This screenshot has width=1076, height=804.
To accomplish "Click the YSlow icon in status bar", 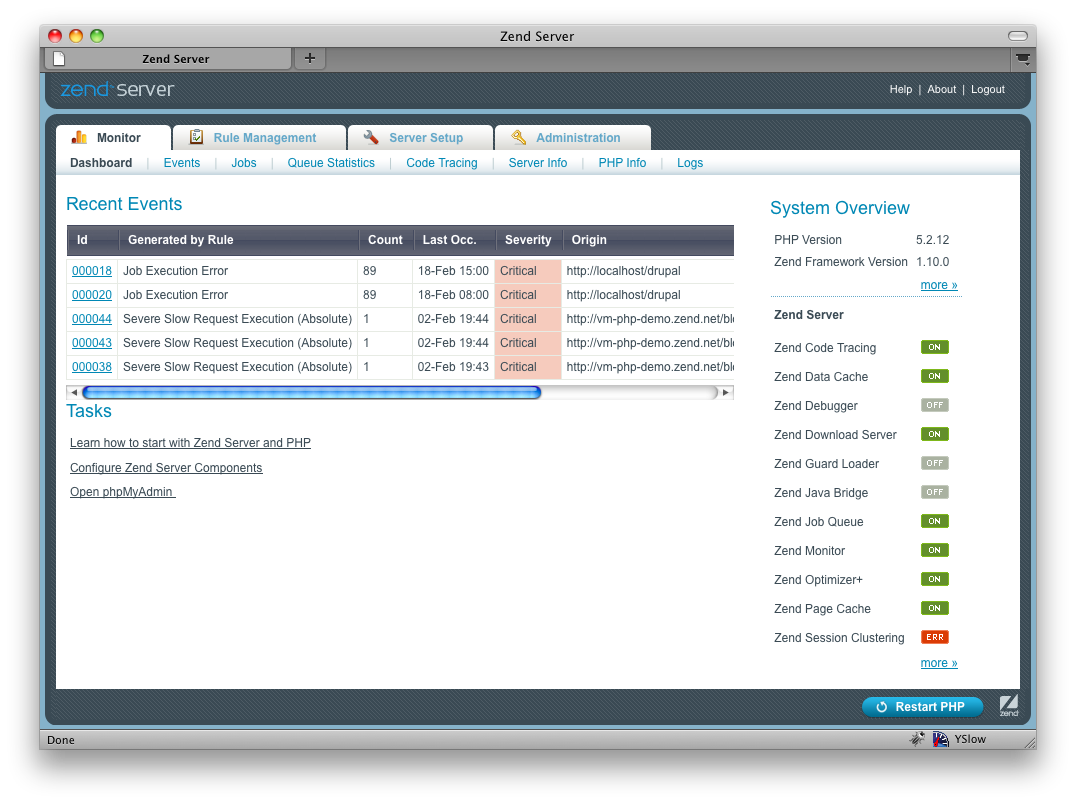I will tap(940, 739).
